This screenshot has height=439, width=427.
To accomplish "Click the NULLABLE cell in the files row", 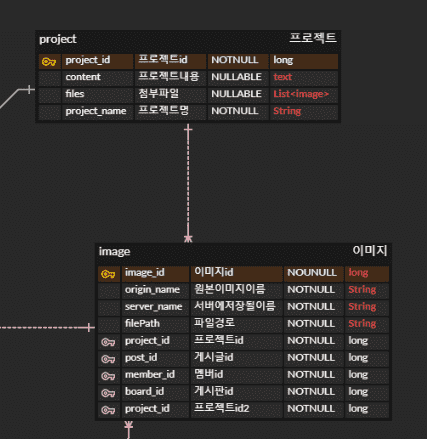I will tap(238, 95).
